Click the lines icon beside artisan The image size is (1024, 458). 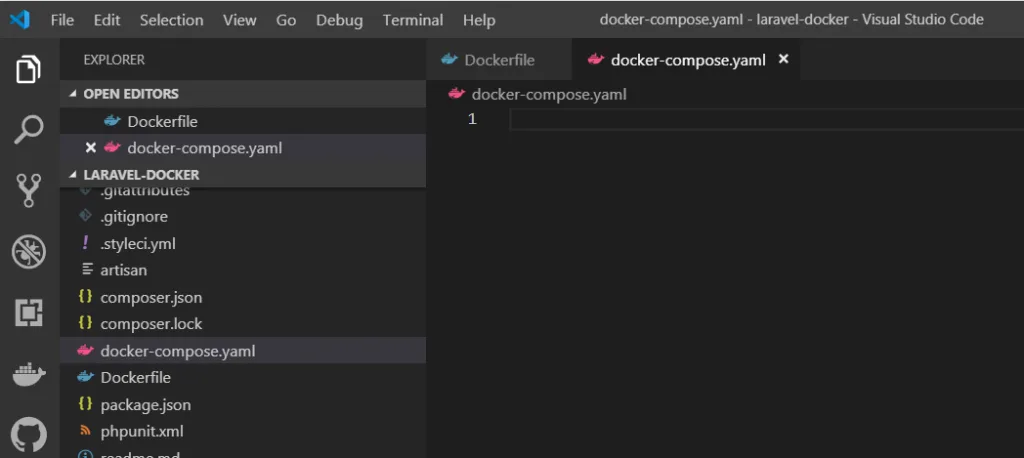click(86, 269)
